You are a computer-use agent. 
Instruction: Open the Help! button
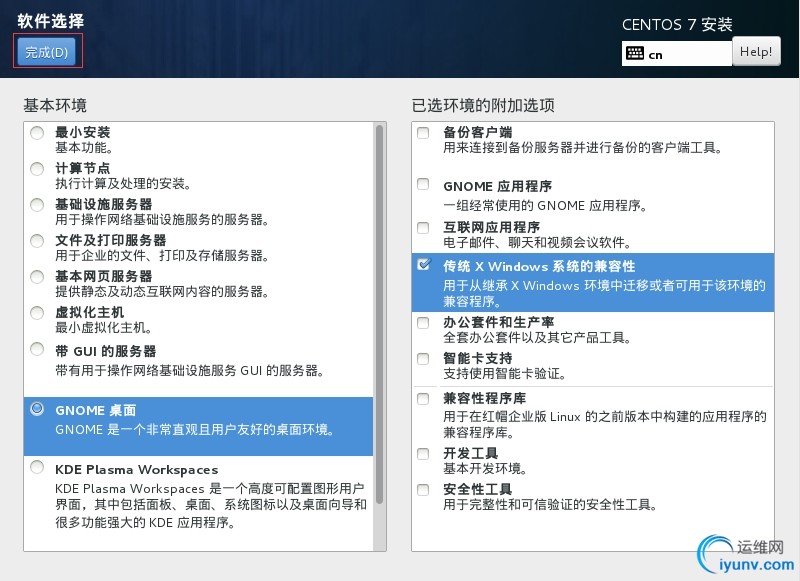click(x=756, y=52)
